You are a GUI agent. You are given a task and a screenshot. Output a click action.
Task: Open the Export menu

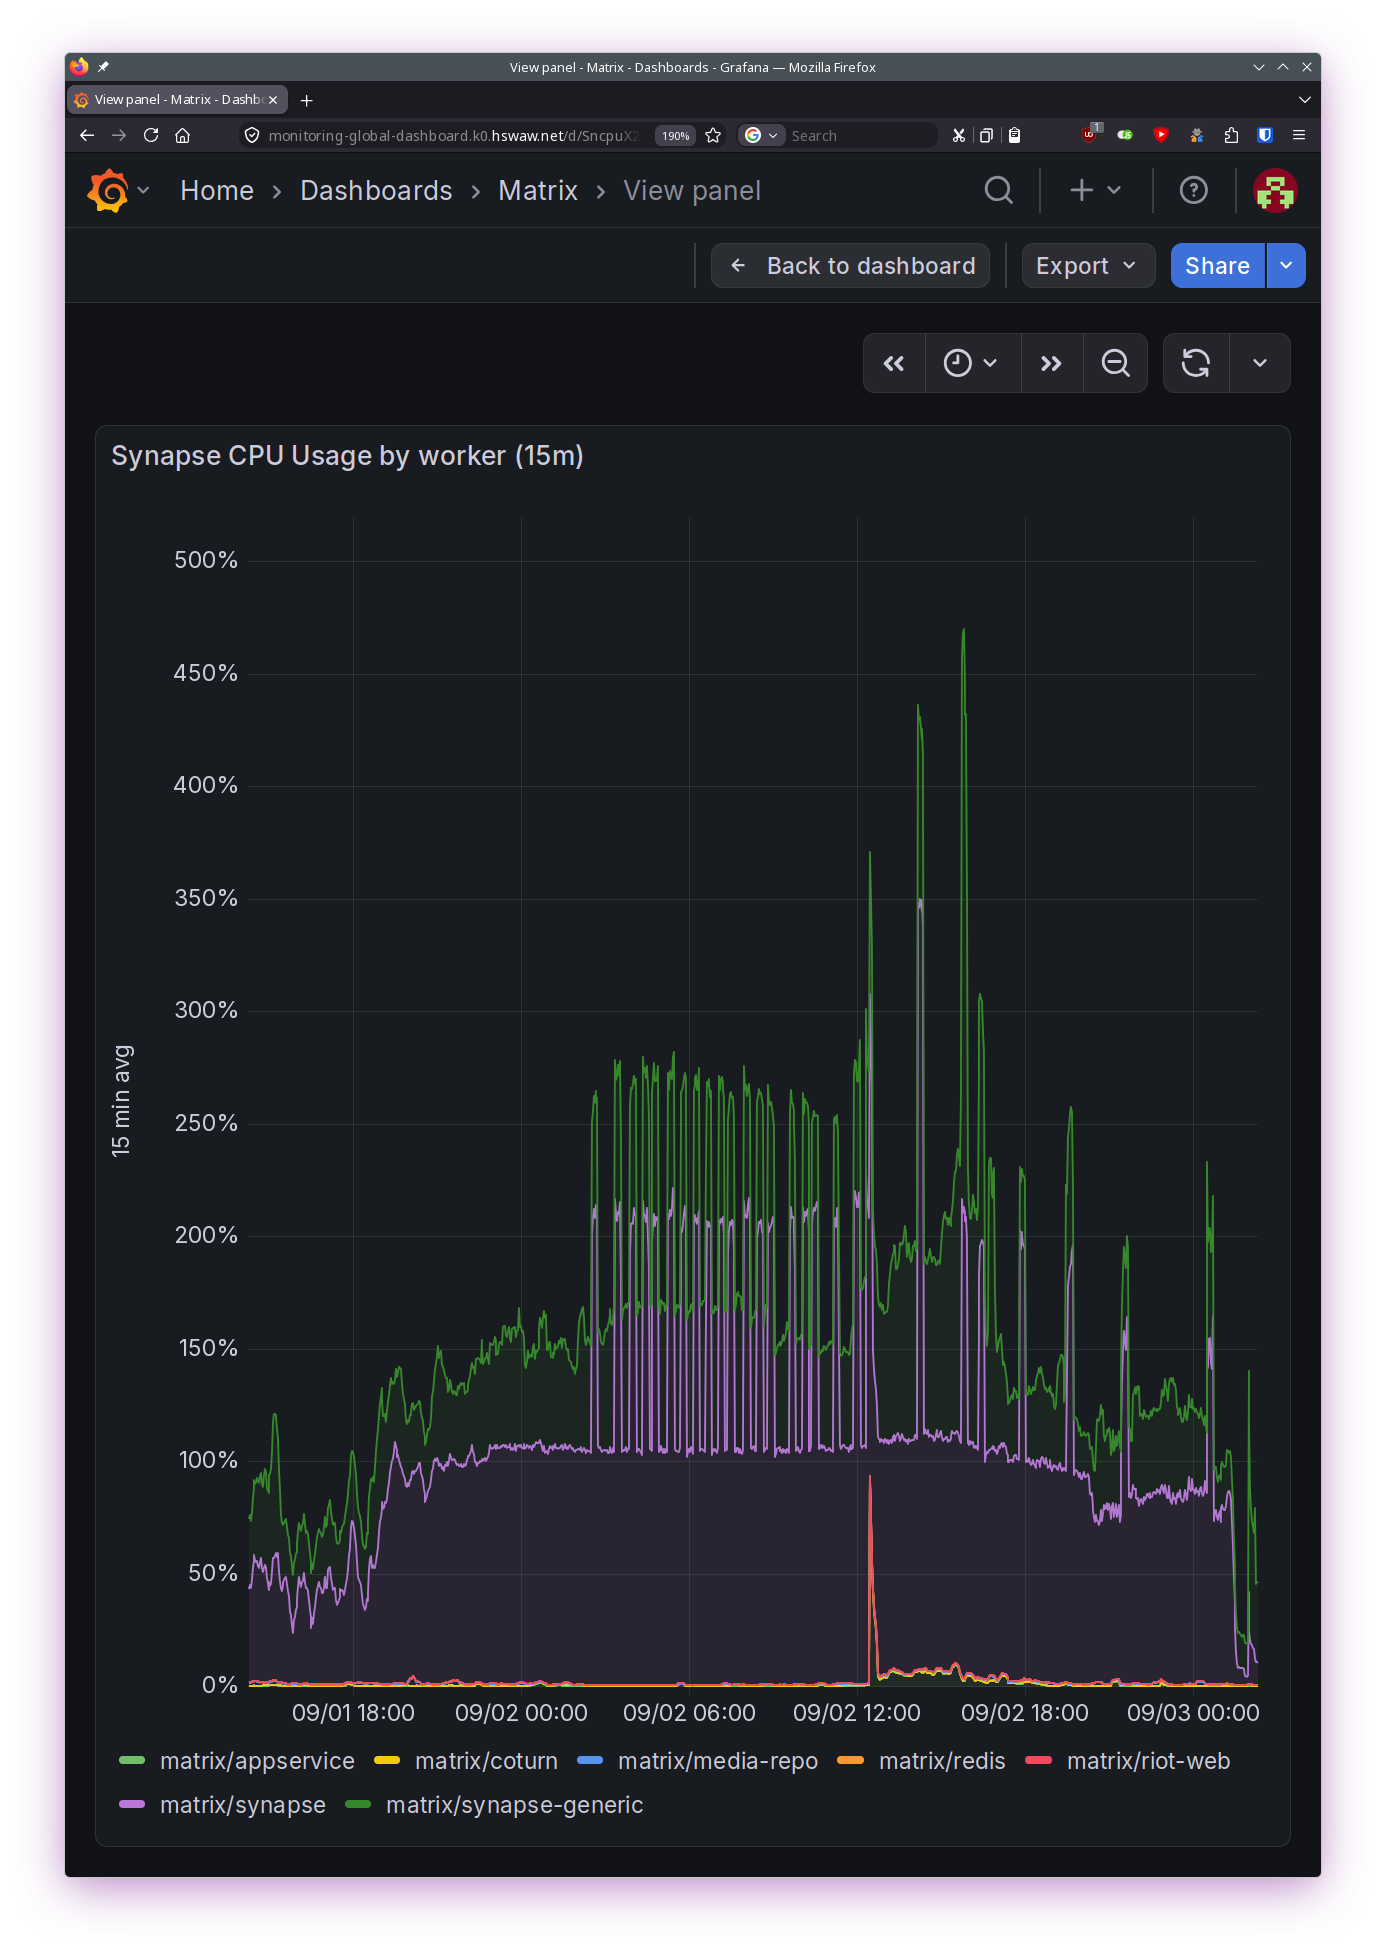pos(1088,266)
